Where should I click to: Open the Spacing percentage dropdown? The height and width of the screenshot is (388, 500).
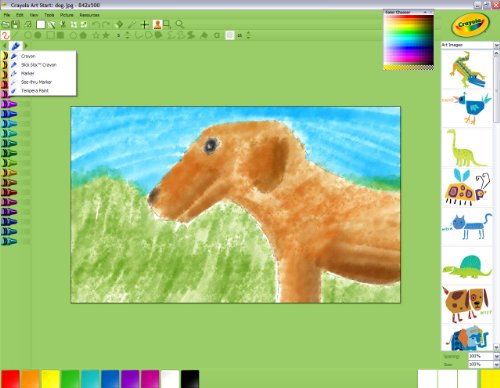pos(496,356)
